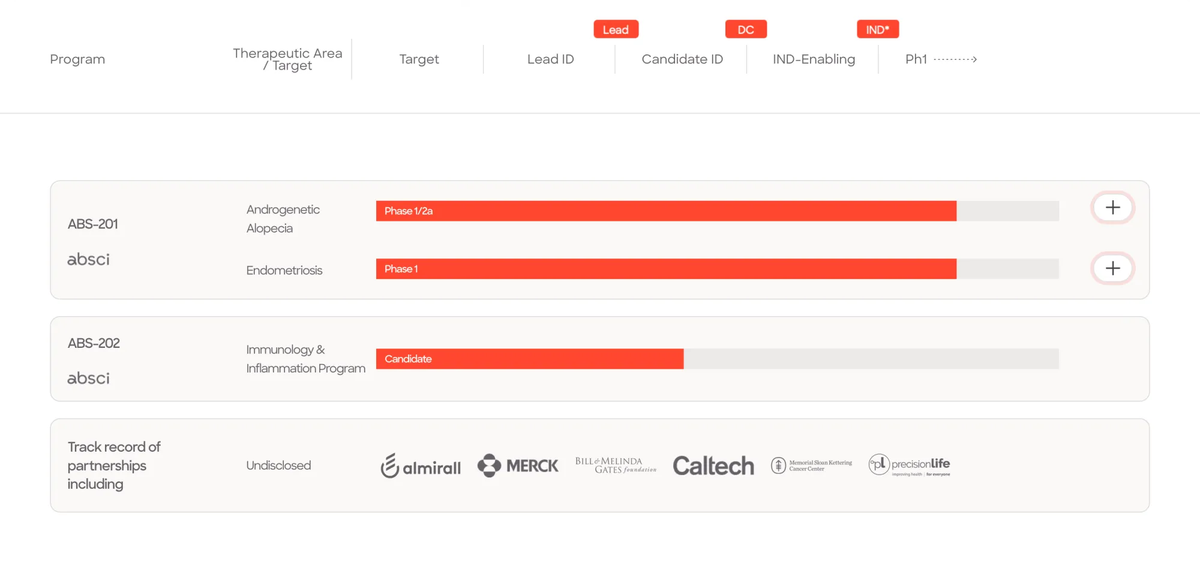This screenshot has width=1200, height=577.
Task: Click the absci logo under ABS-201
Action: click(88, 259)
